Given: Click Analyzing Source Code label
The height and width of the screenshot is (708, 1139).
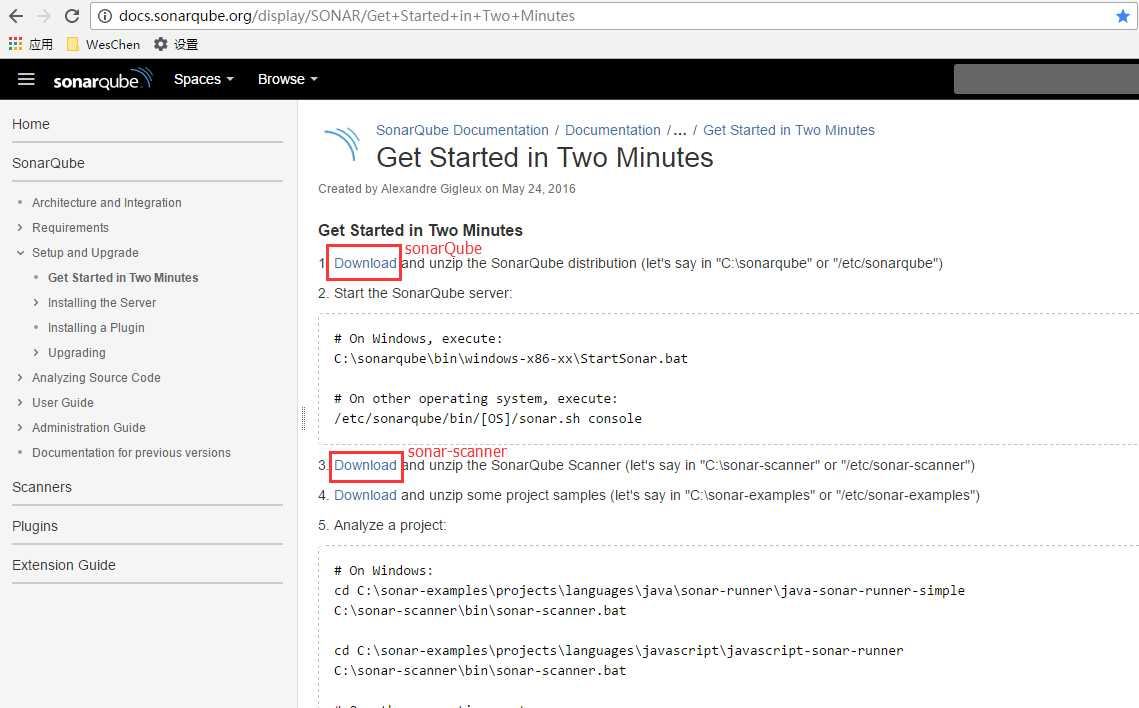Looking at the screenshot, I should tap(96, 378).
